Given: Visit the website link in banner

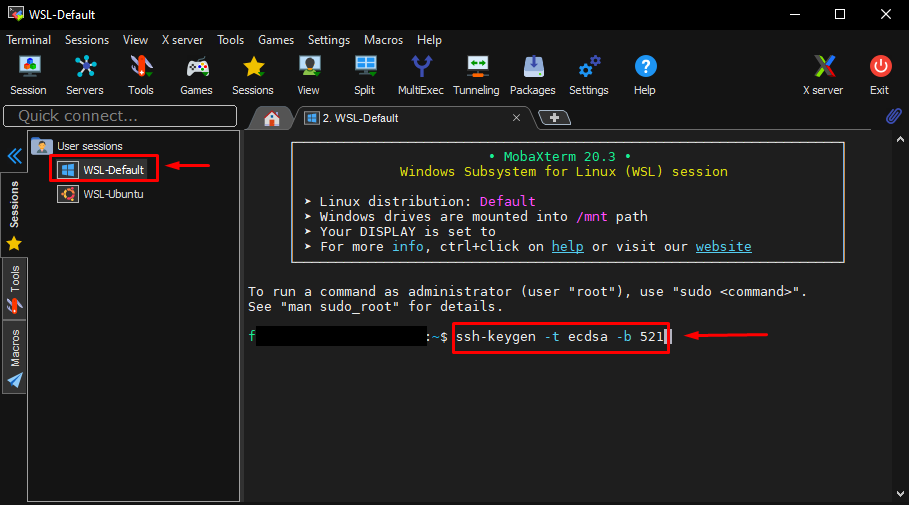Looking at the screenshot, I should 723,246.
